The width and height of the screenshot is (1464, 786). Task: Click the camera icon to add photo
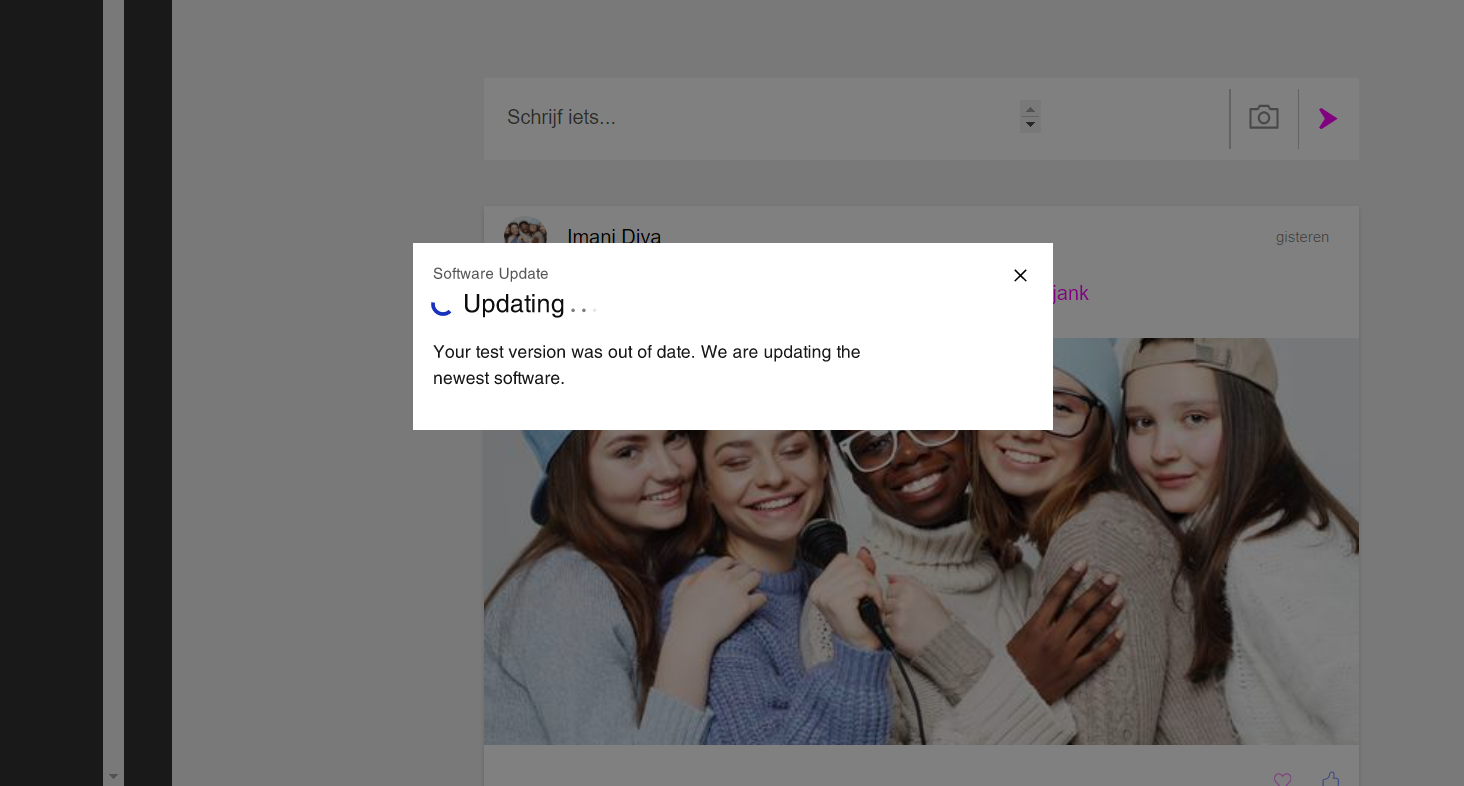[1264, 117]
